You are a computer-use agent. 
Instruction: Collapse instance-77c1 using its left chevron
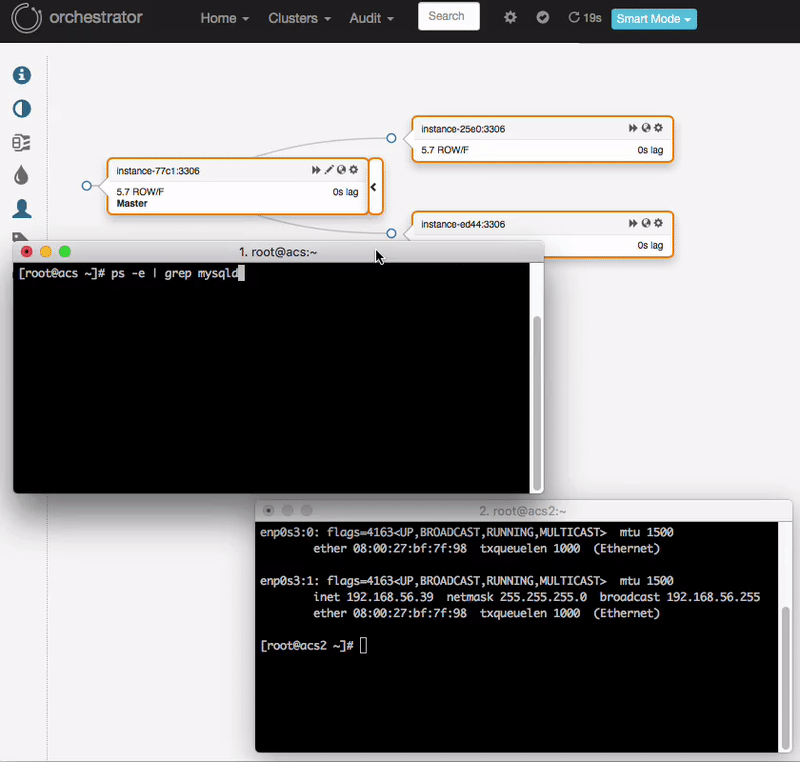pyautogui.click(x=373, y=186)
